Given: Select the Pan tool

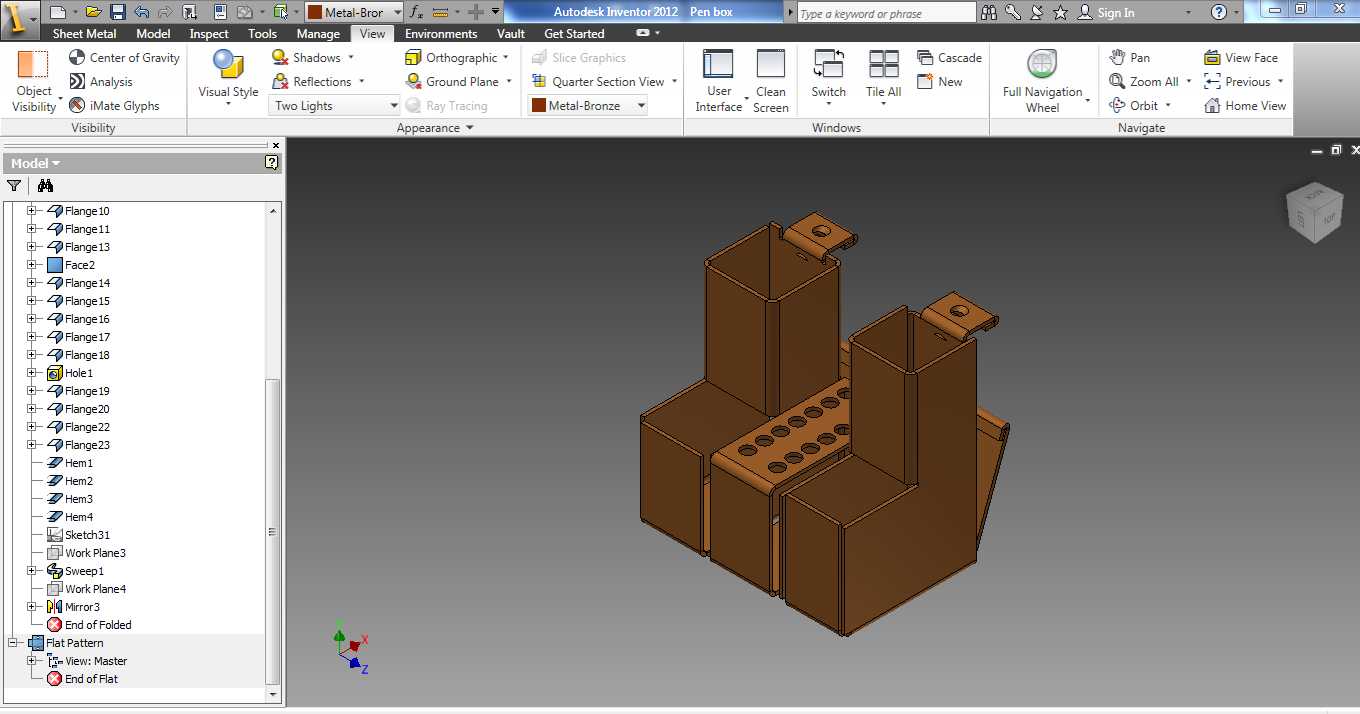Looking at the screenshot, I should click(x=1130, y=57).
